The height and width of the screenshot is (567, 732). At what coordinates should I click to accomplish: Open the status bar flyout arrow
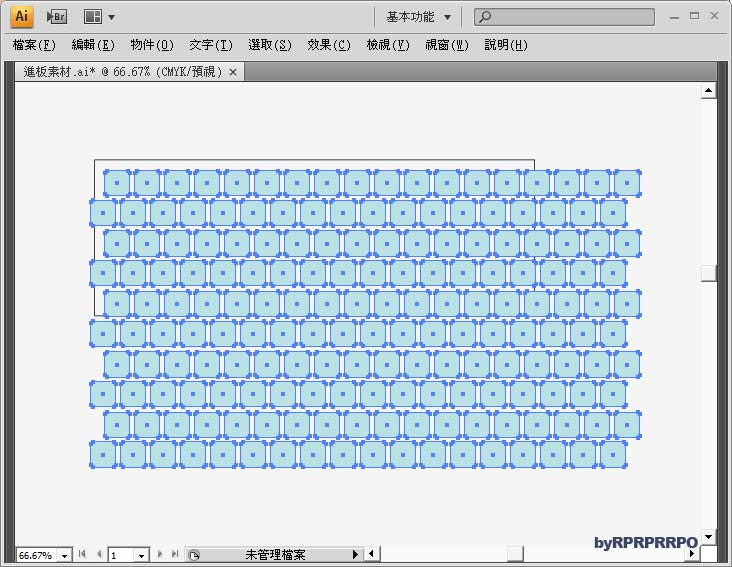(355, 554)
